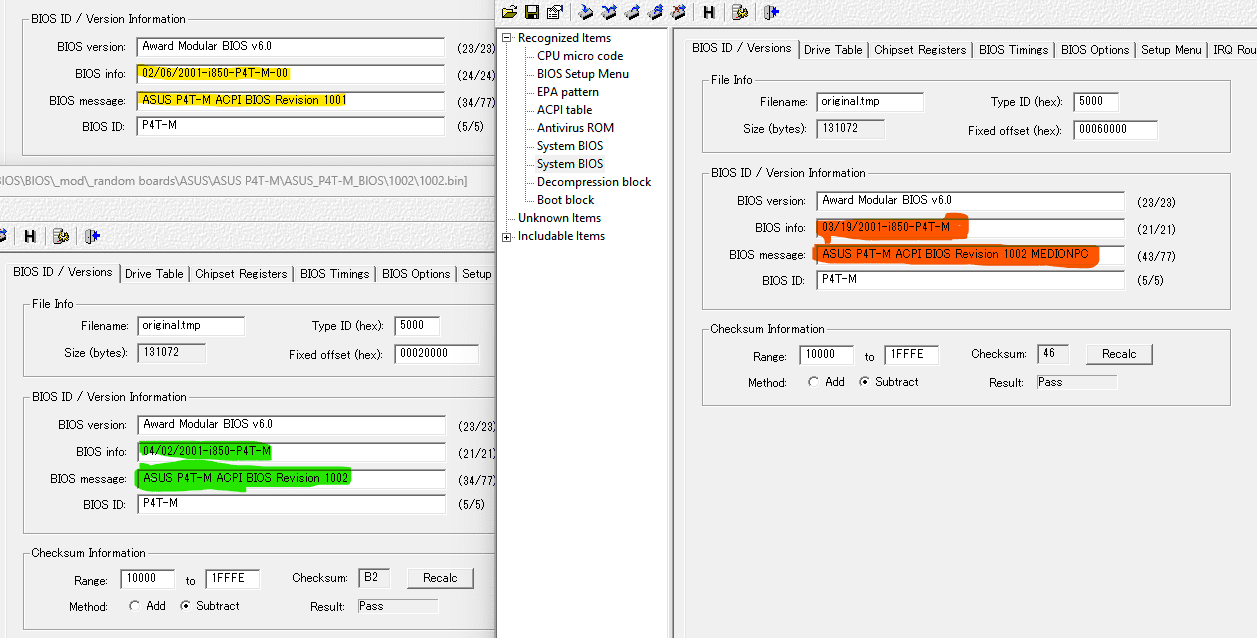
Task: Select BIOS Setup Menu tree item
Action: 583,74
